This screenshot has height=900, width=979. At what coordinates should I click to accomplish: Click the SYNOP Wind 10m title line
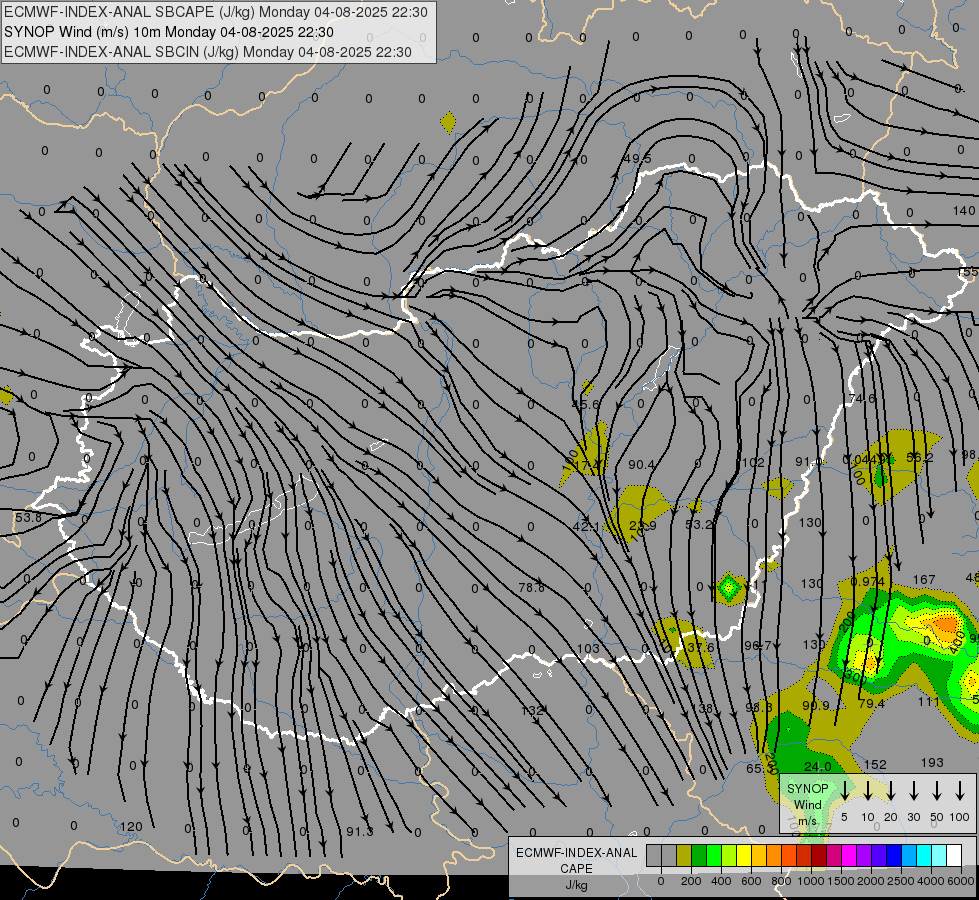pos(169,32)
